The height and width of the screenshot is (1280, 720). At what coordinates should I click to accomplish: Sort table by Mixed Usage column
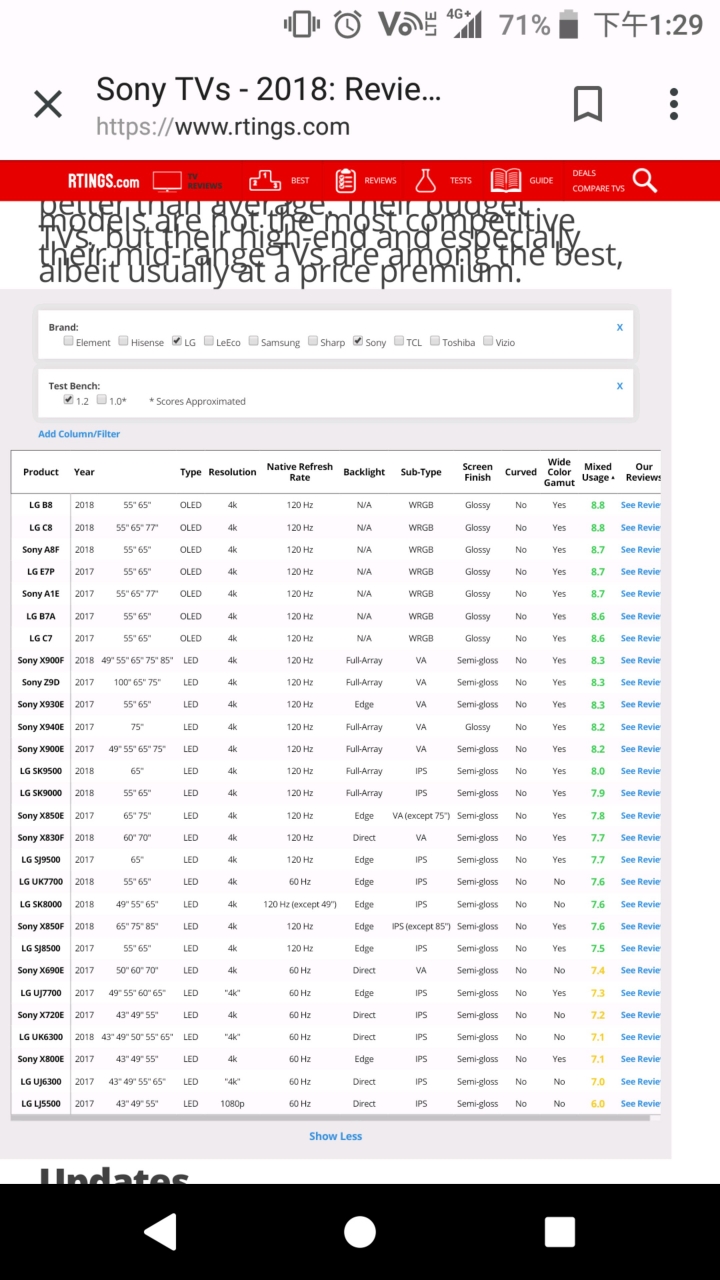(x=598, y=472)
